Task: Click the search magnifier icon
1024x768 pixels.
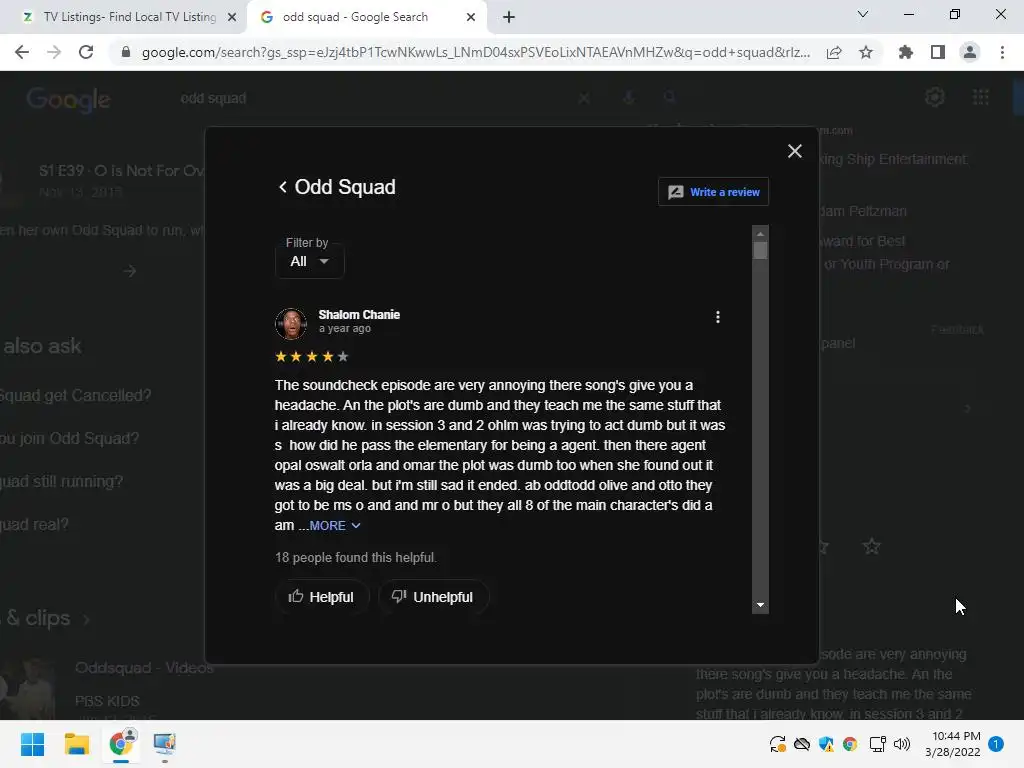Action: (669, 98)
